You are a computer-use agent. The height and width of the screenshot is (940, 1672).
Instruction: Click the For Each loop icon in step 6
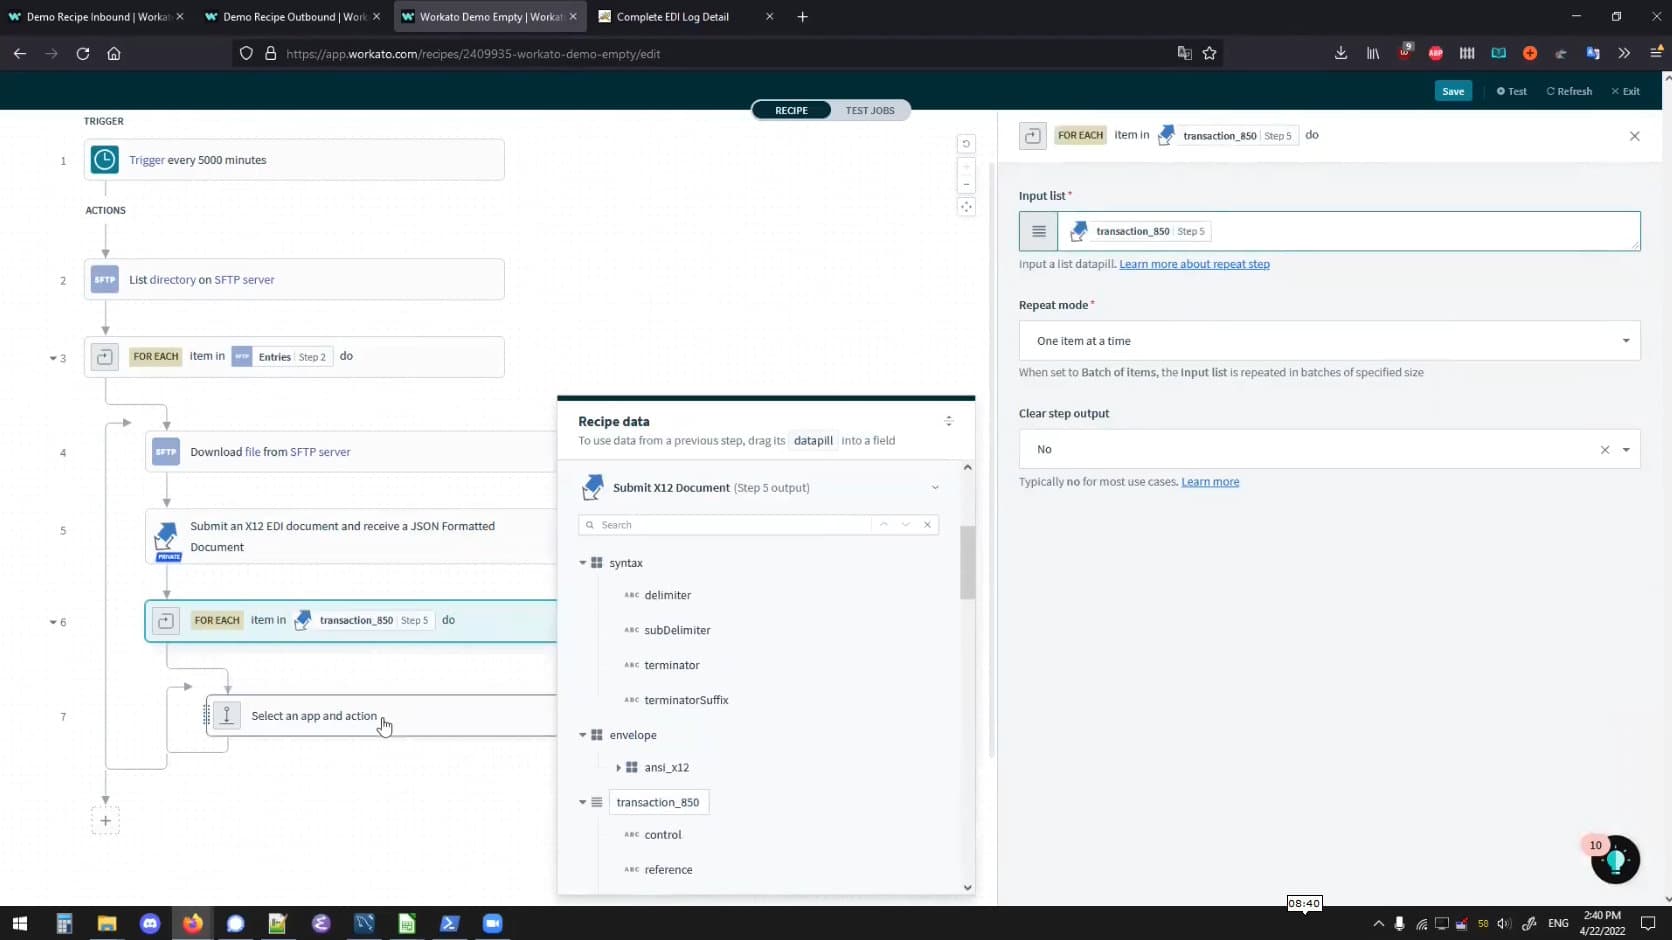166,621
